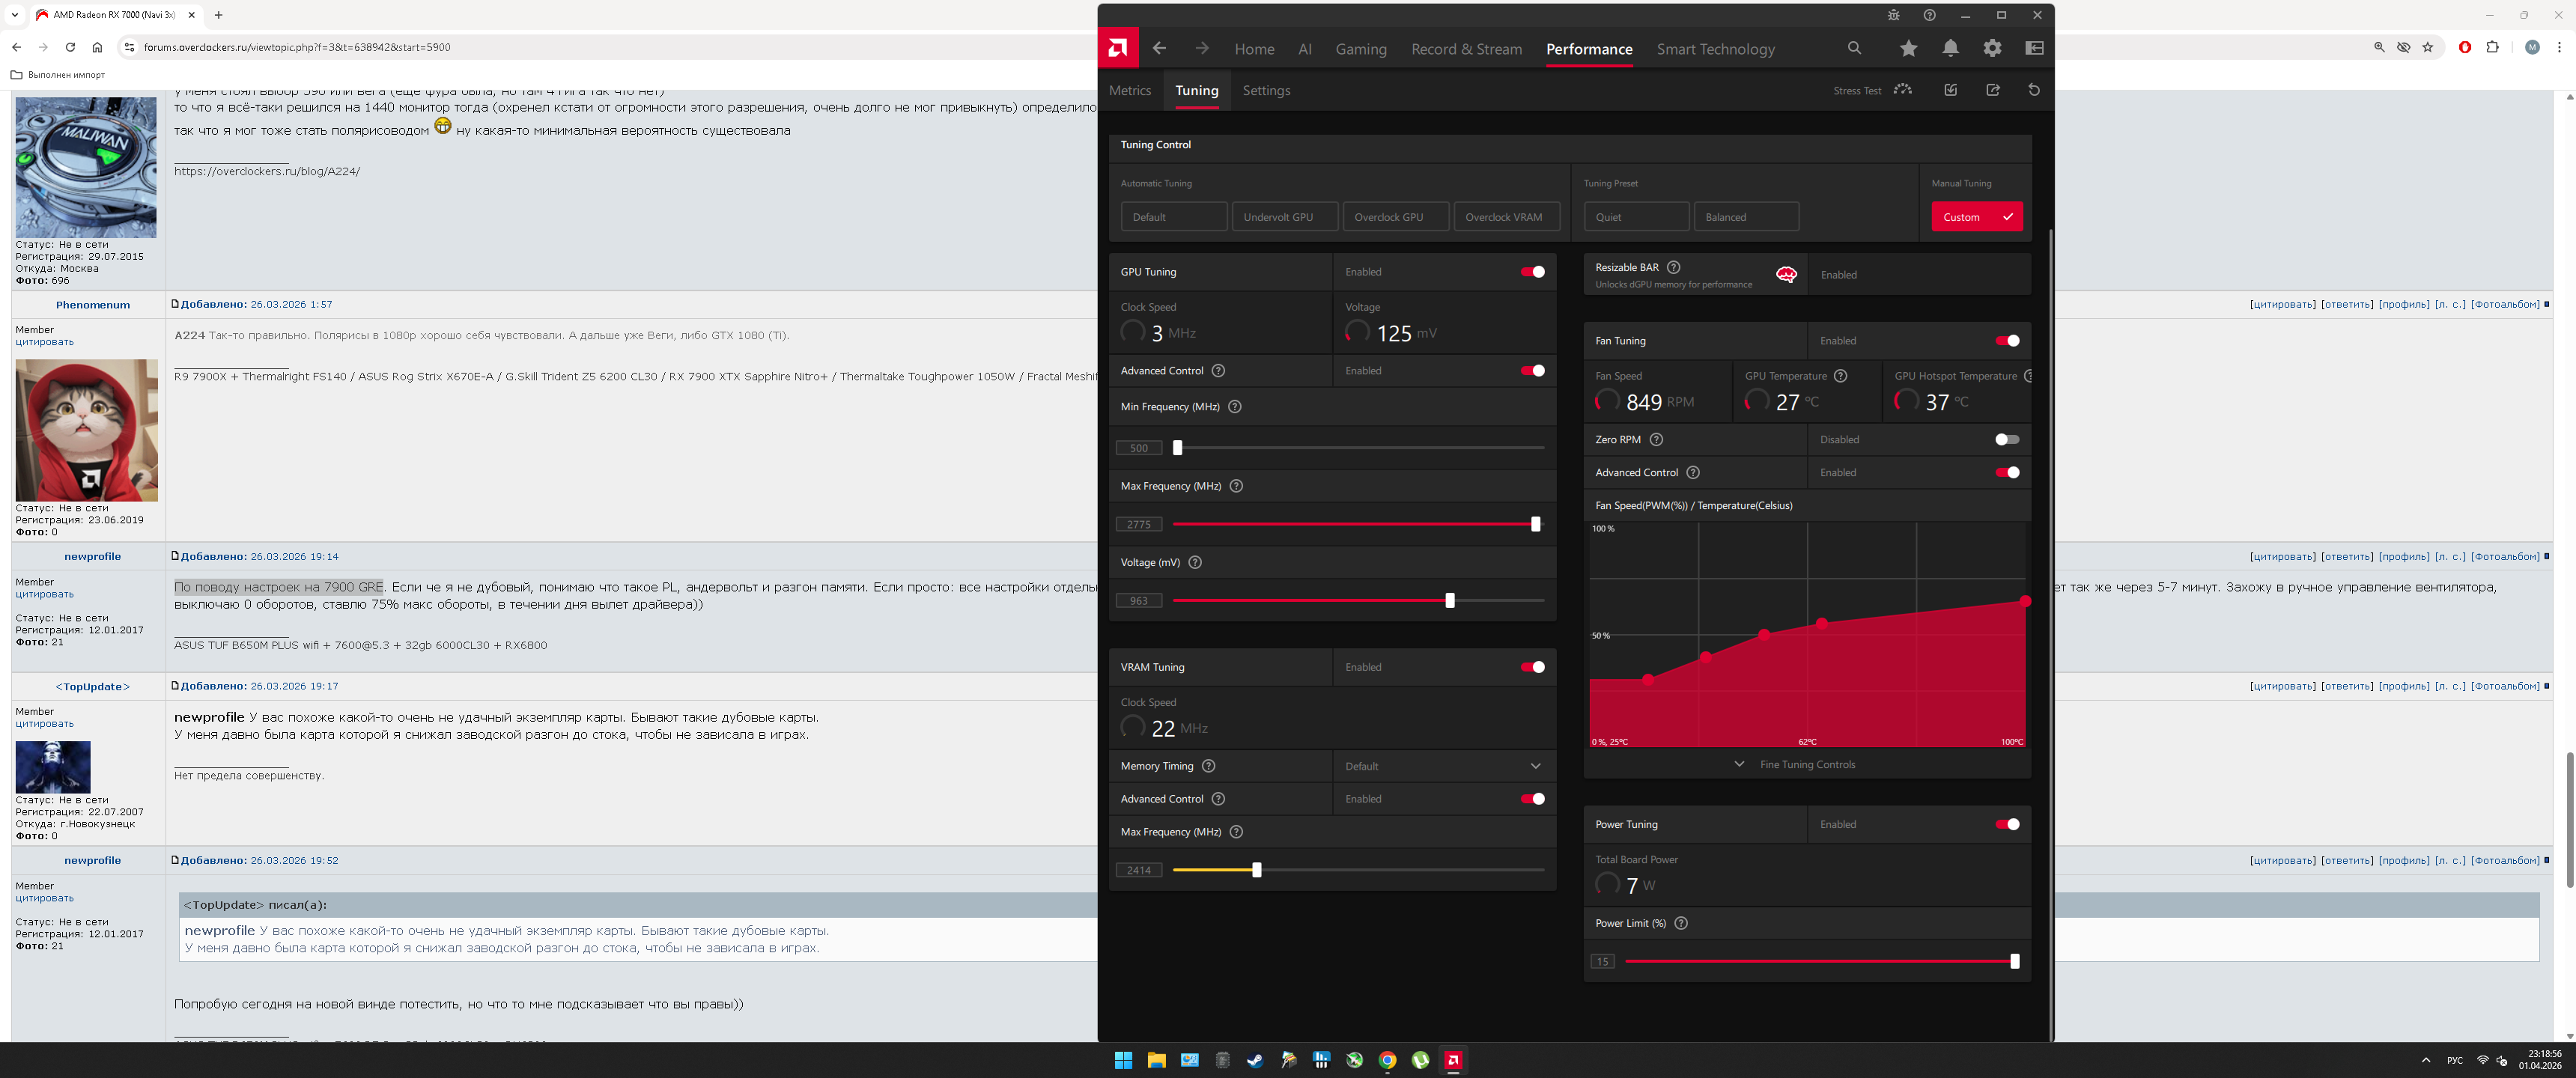2576x1078 pixels.
Task: Open the Settings sub-tab under Performance
Action: 1266,91
